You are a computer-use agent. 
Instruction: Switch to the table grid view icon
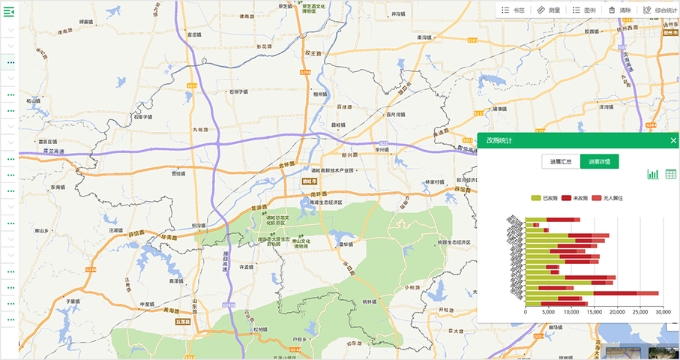point(671,174)
